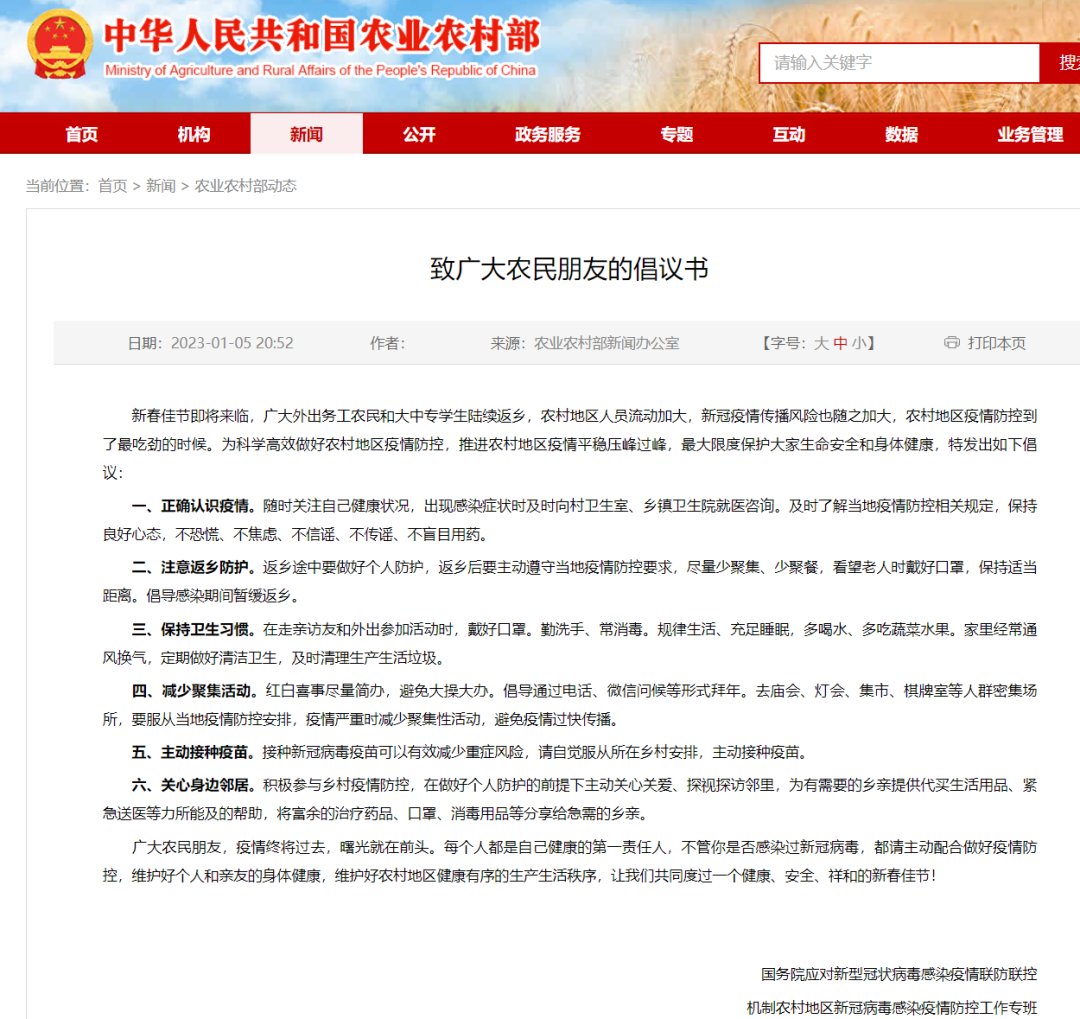
Task: Set font size to 大
Action: (x=821, y=343)
